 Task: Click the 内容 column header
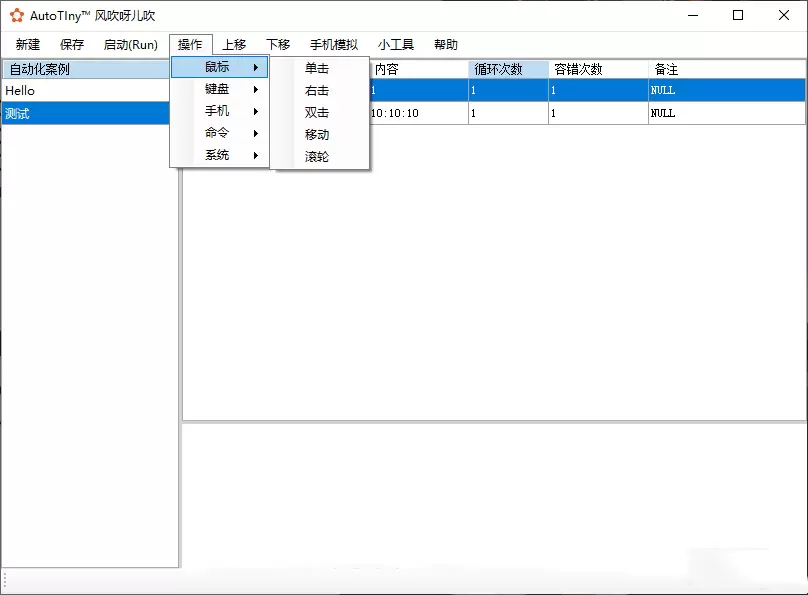pyautogui.click(x=418, y=69)
